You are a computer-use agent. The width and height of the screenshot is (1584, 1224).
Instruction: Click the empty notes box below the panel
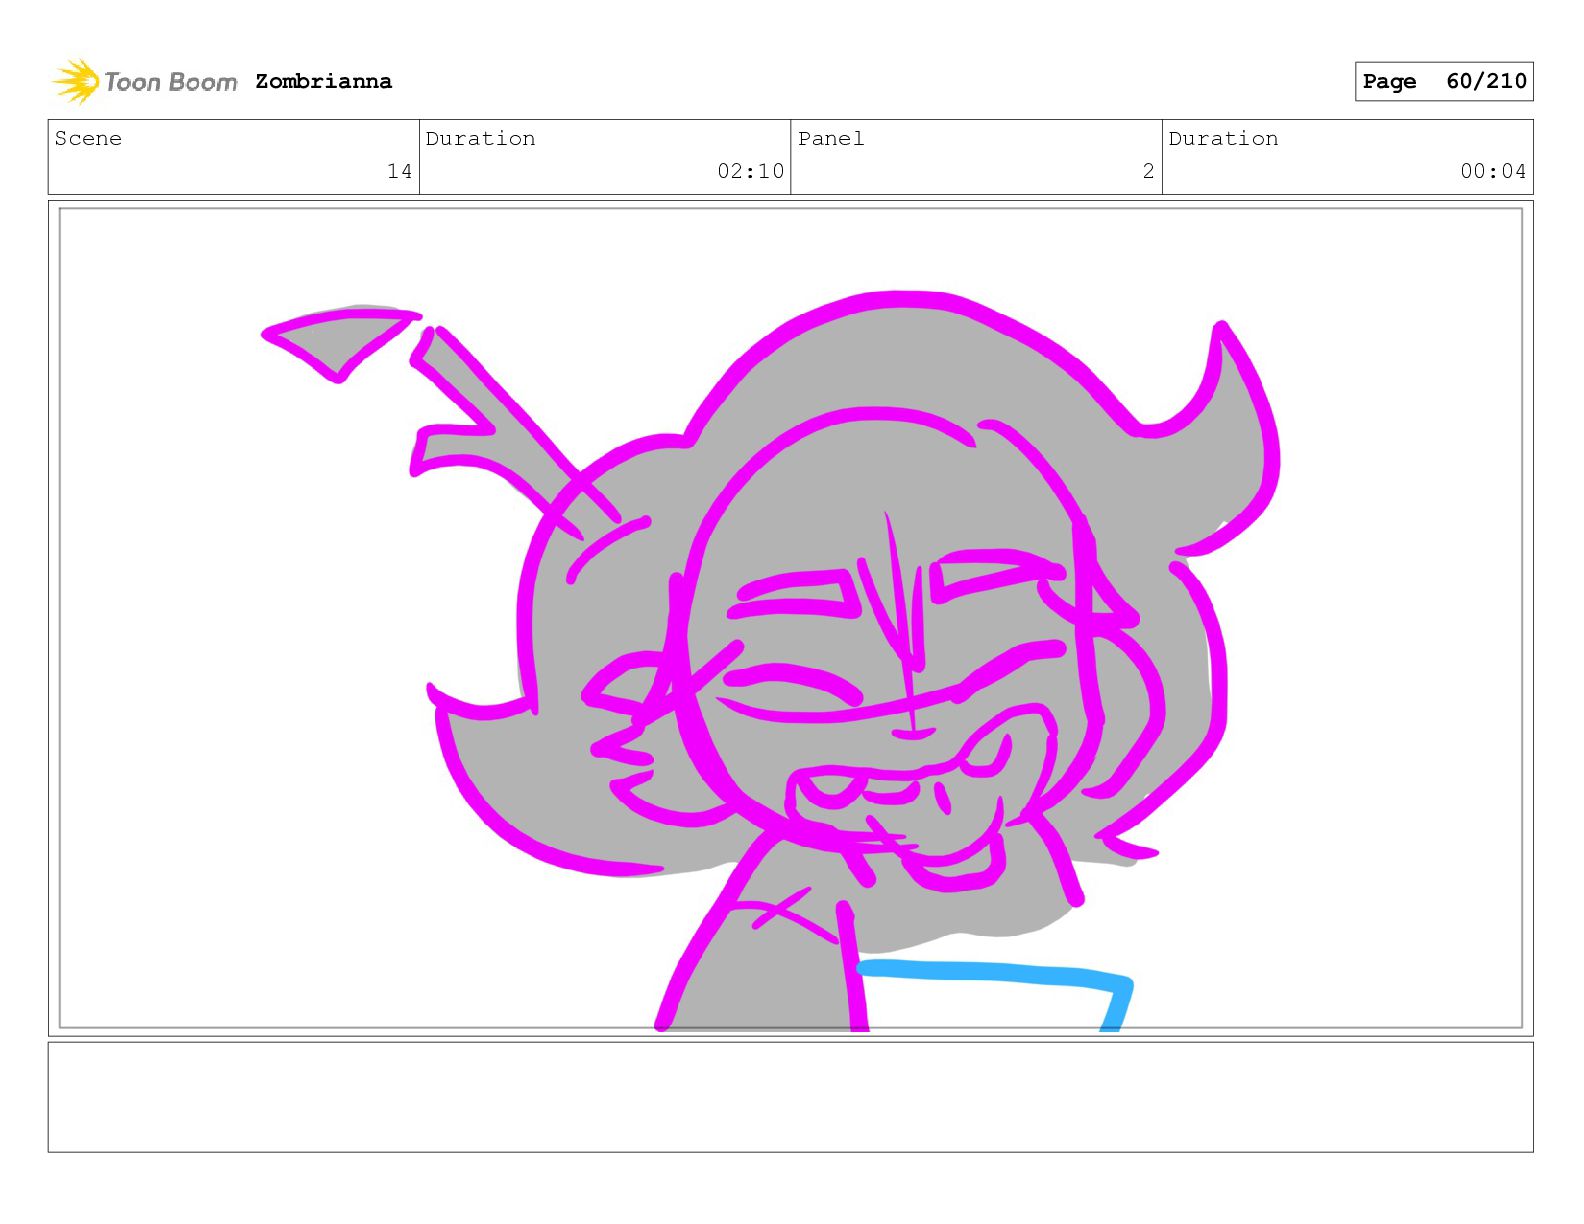click(790, 1097)
